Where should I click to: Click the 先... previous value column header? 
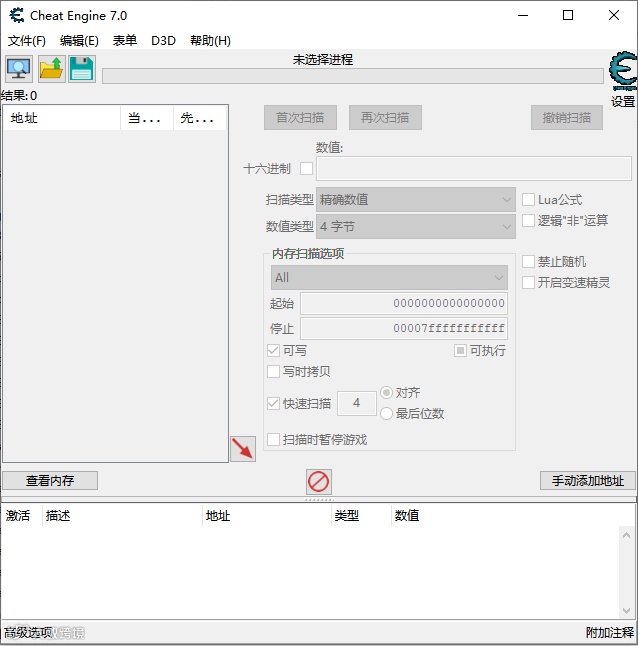coord(200,118)
